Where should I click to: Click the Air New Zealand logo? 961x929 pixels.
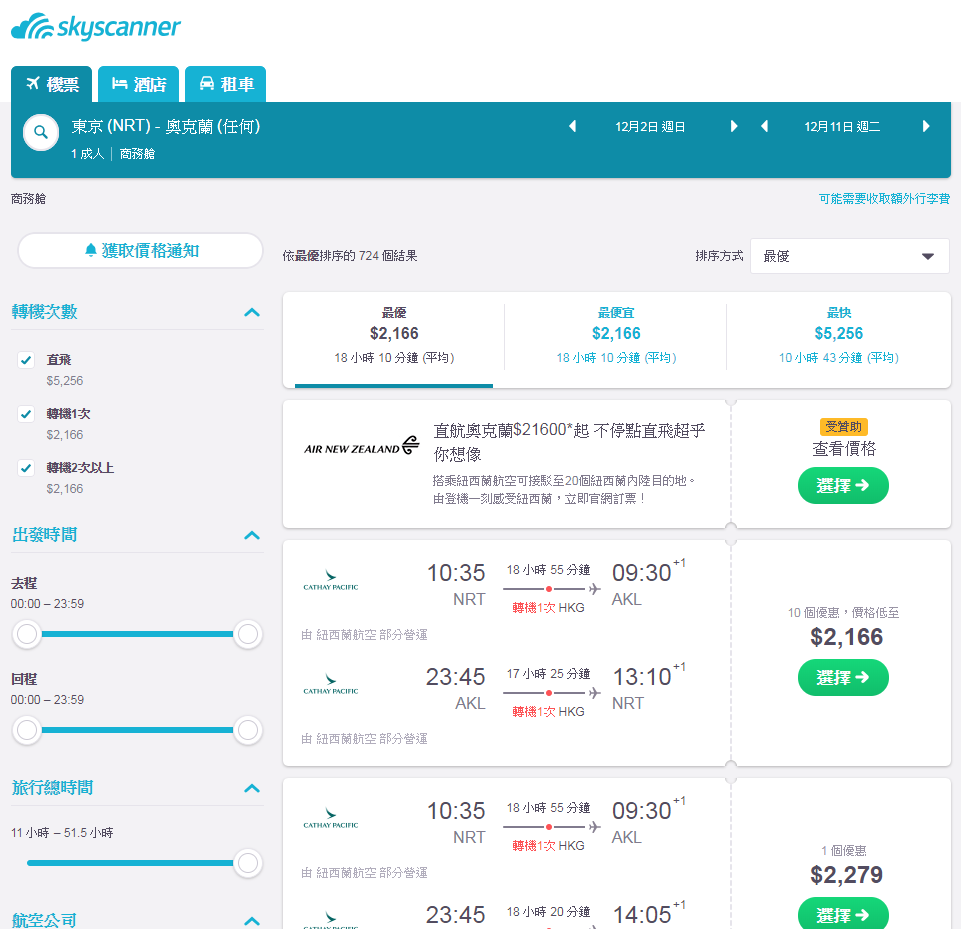point(362,447)
